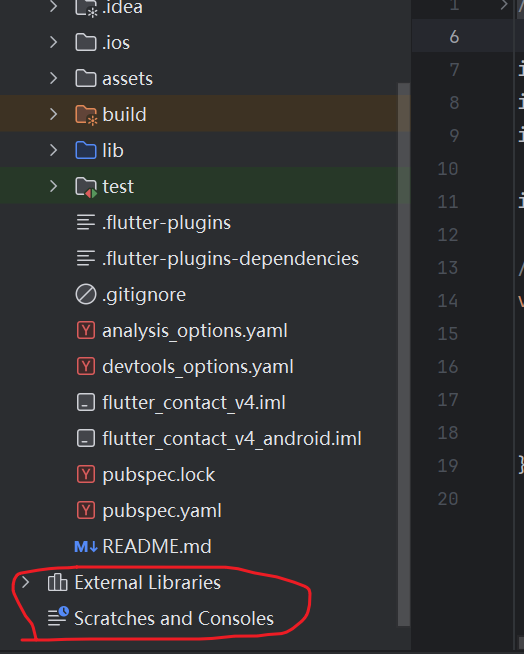The width and height of the screenshot is (524, 654).
Task: Click the test folder icon
Action: pos(86,186)
